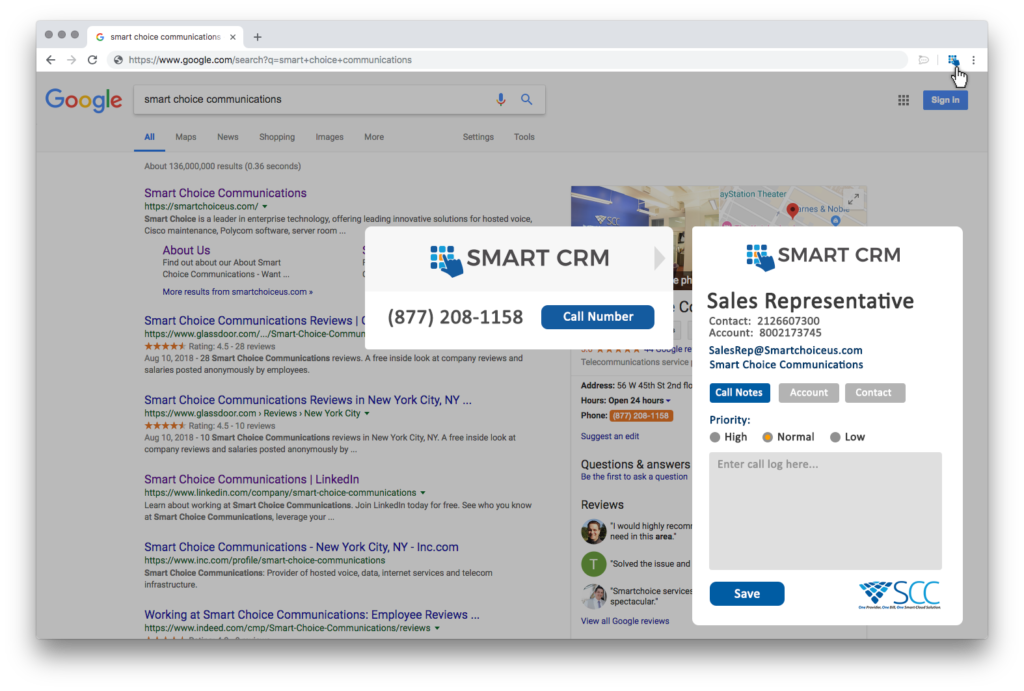Select the Call Notes tab in CRM
1024x691 pixels.
(x=739, y=393)
